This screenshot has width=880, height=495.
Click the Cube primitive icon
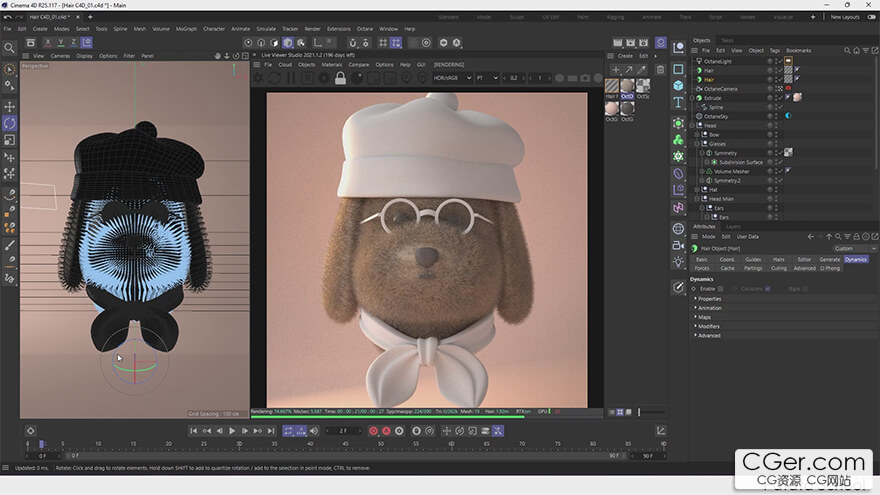[x=678, y=85]
